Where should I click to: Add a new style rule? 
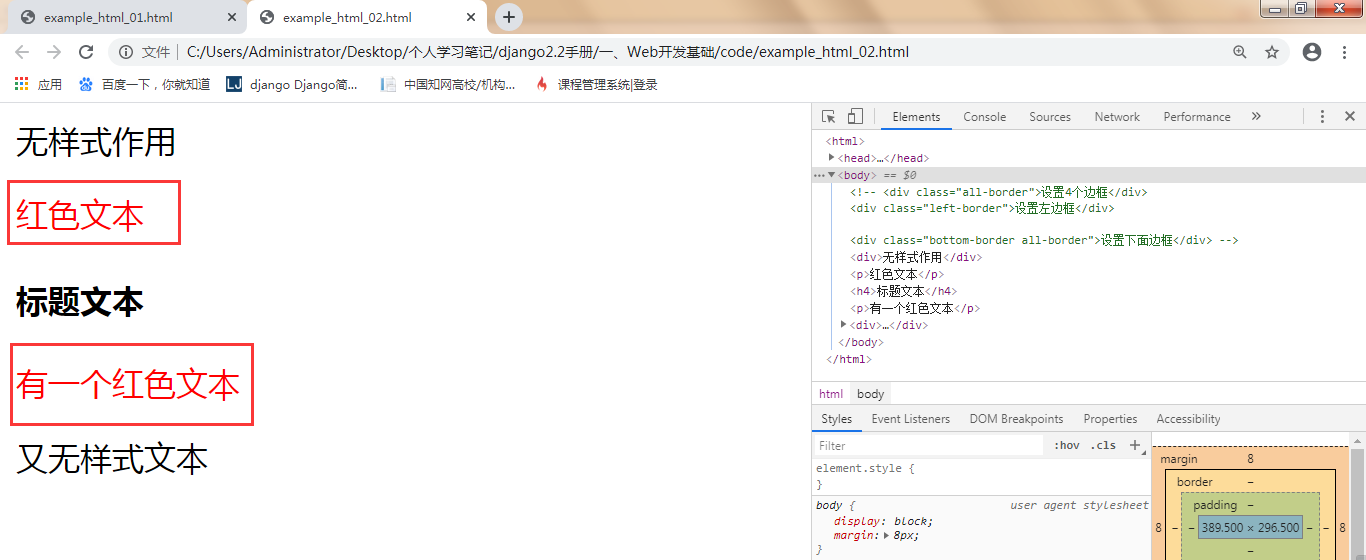tap(1135, 446)
